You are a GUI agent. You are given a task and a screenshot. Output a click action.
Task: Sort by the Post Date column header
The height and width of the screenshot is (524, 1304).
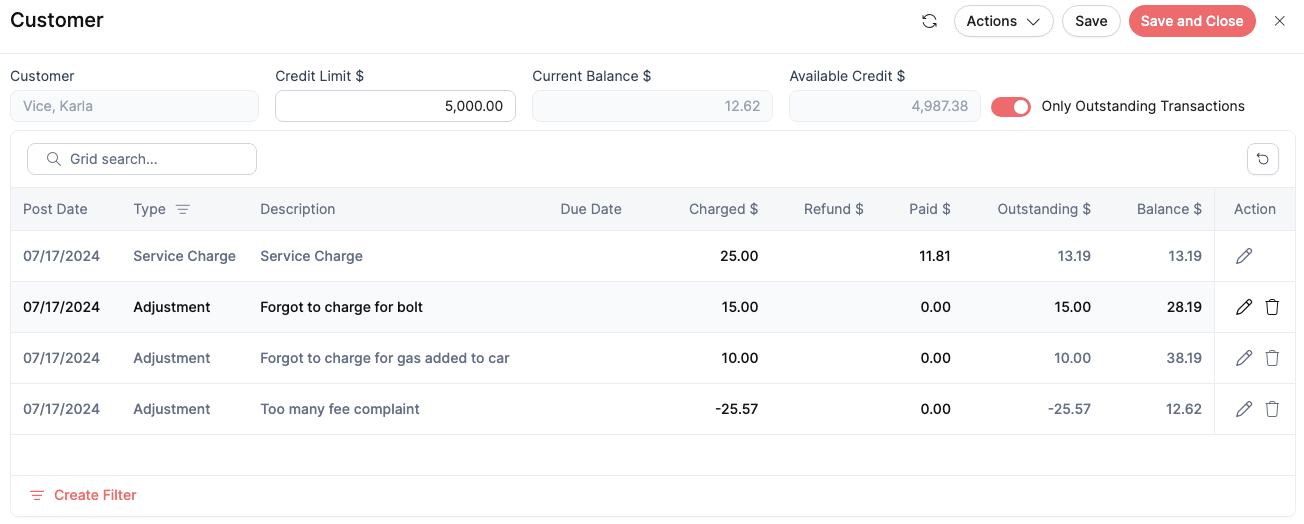pos(55,209)
